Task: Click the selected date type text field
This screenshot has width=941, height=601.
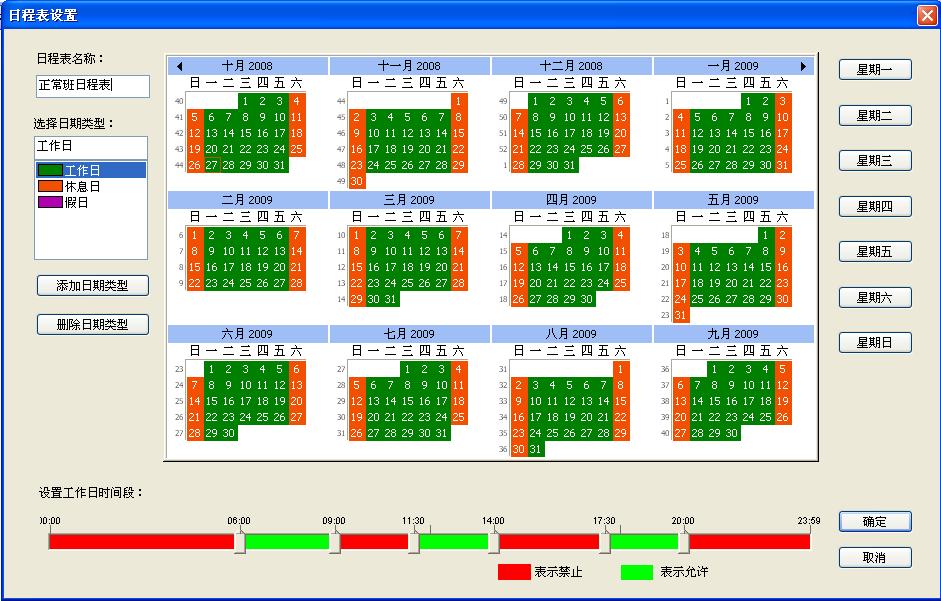Action: point(90,146)
